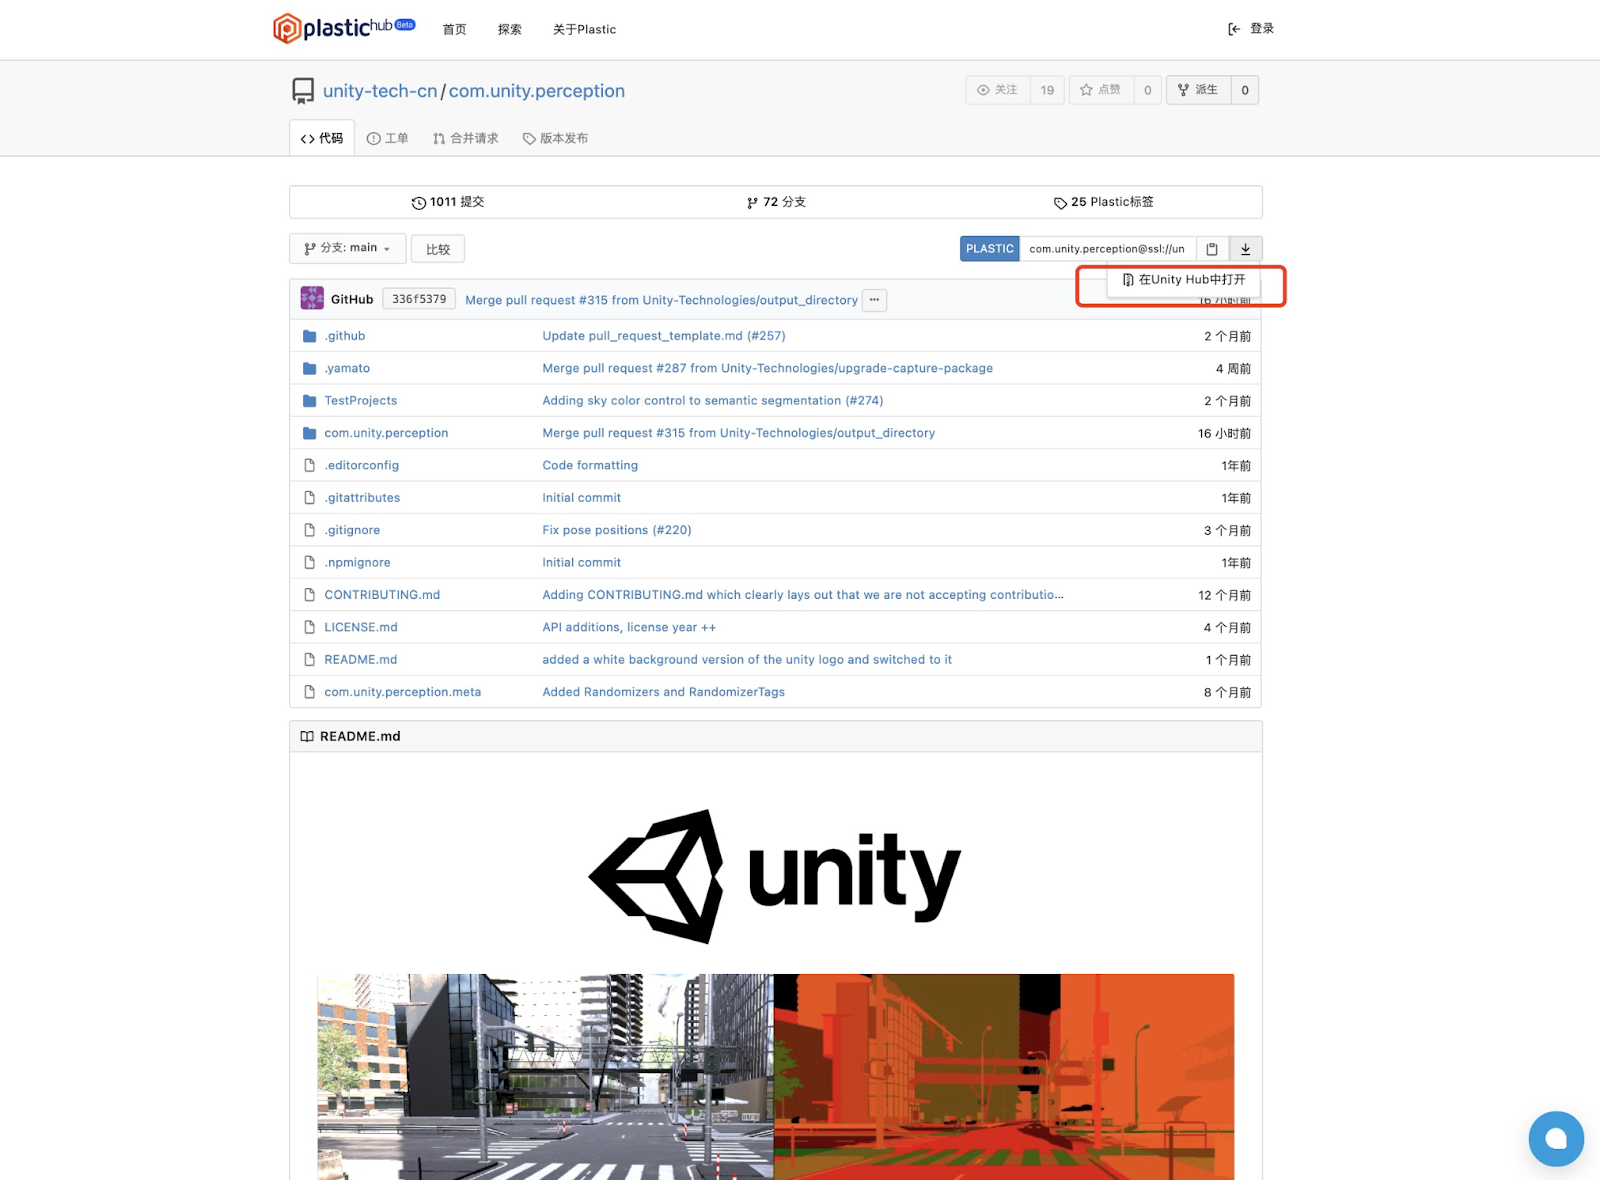
Task: Click the file icon beside .gitattributes
Action: [310, 498]
